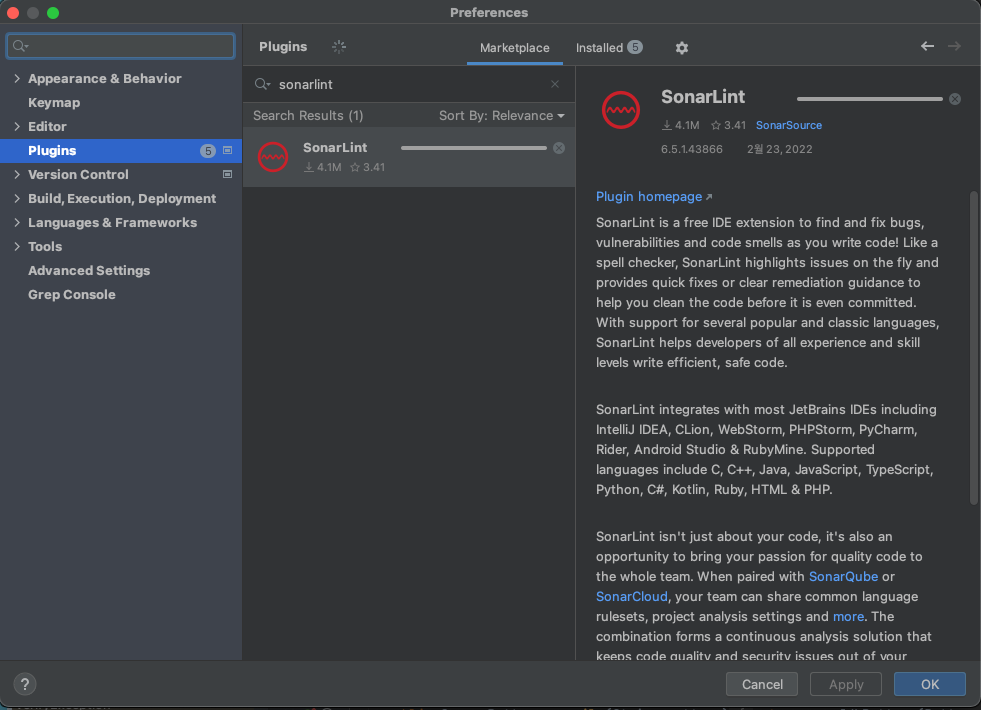
Task: Follow the SonarCloud link
Action: click(x=631, y=596)
